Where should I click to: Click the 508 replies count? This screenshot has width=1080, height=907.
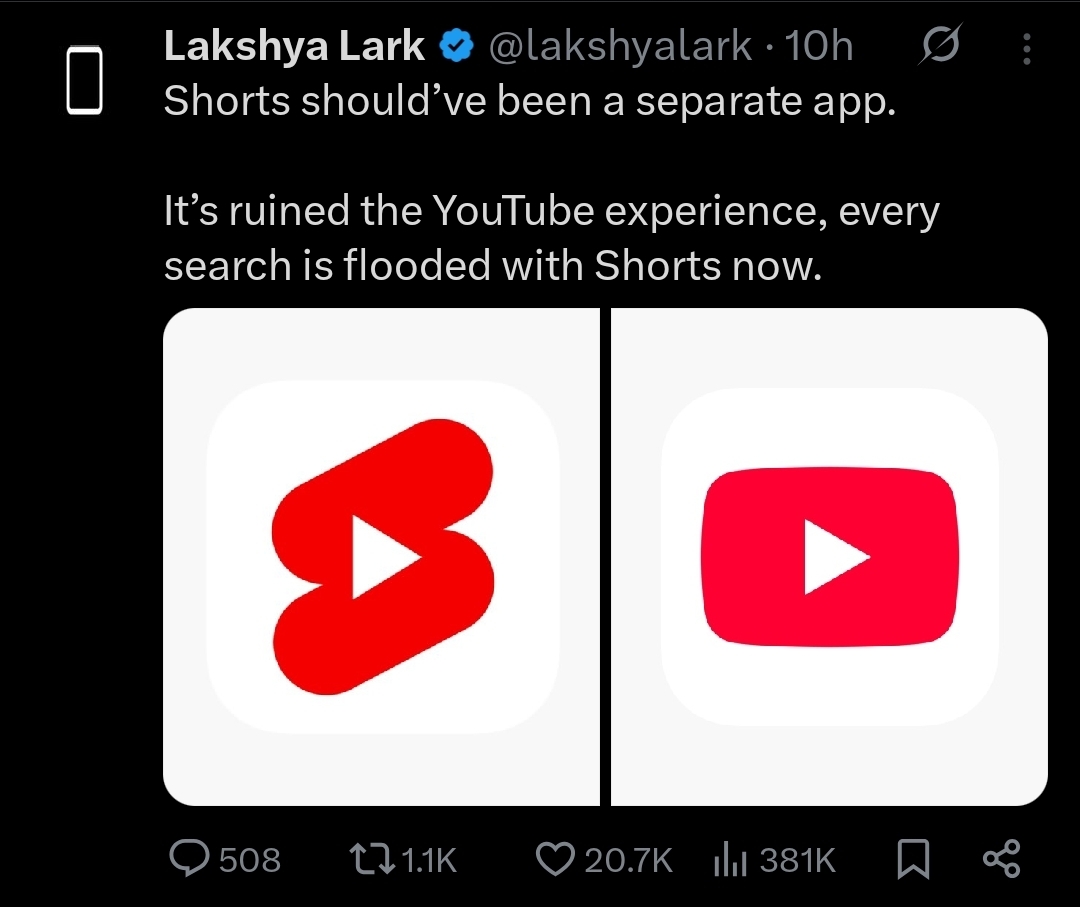coord(249,860)
